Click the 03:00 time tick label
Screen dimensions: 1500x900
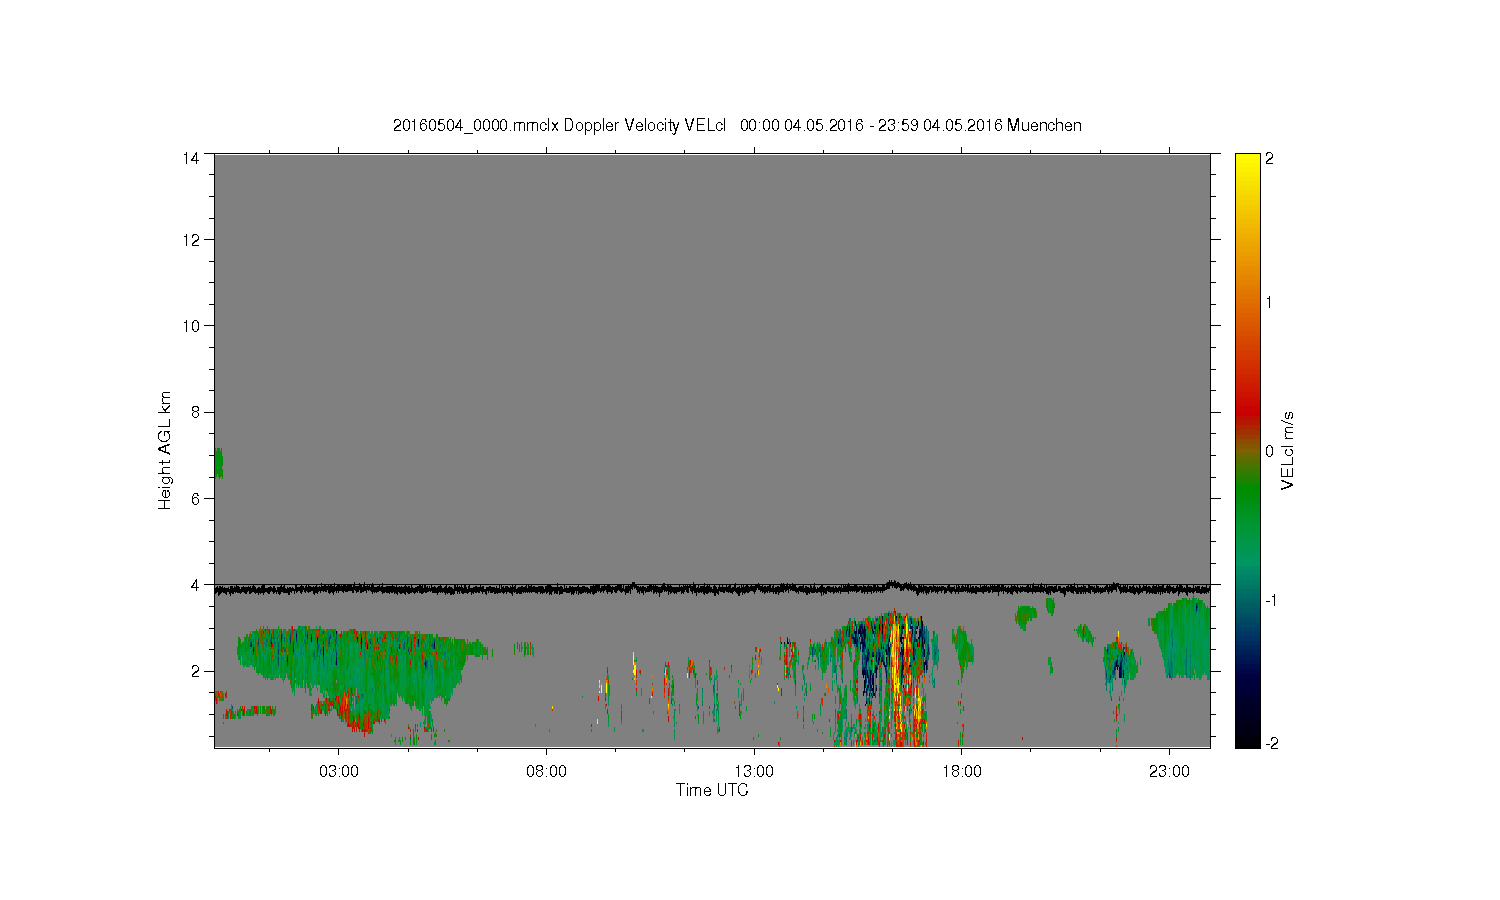[x=339, y=772]
